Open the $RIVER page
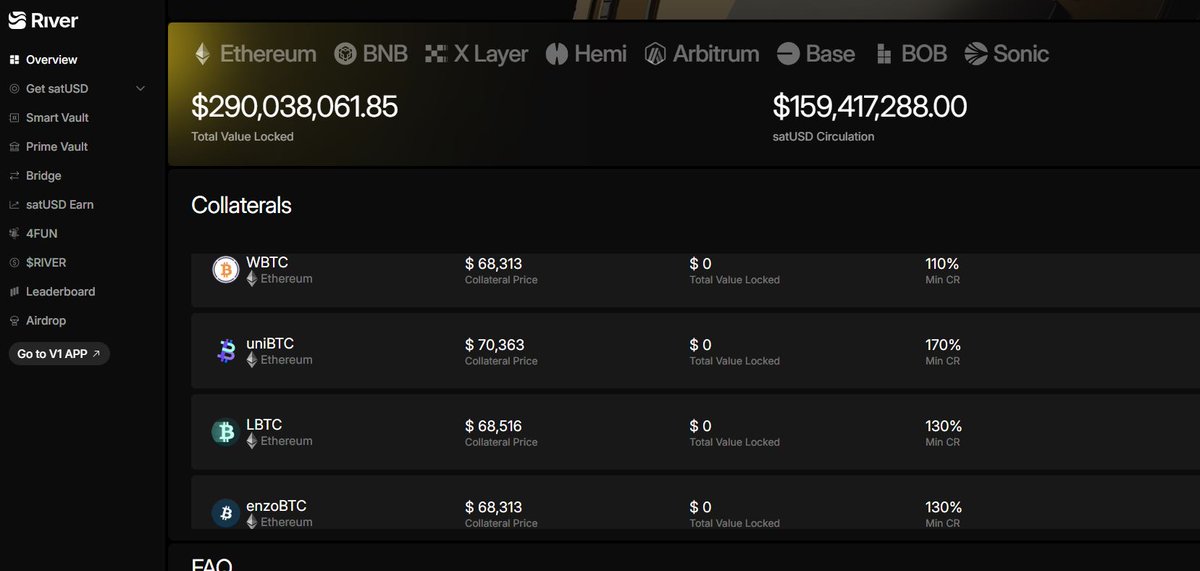The width and height of the screenshot is (1200, 571). click(x=46, y=263)
